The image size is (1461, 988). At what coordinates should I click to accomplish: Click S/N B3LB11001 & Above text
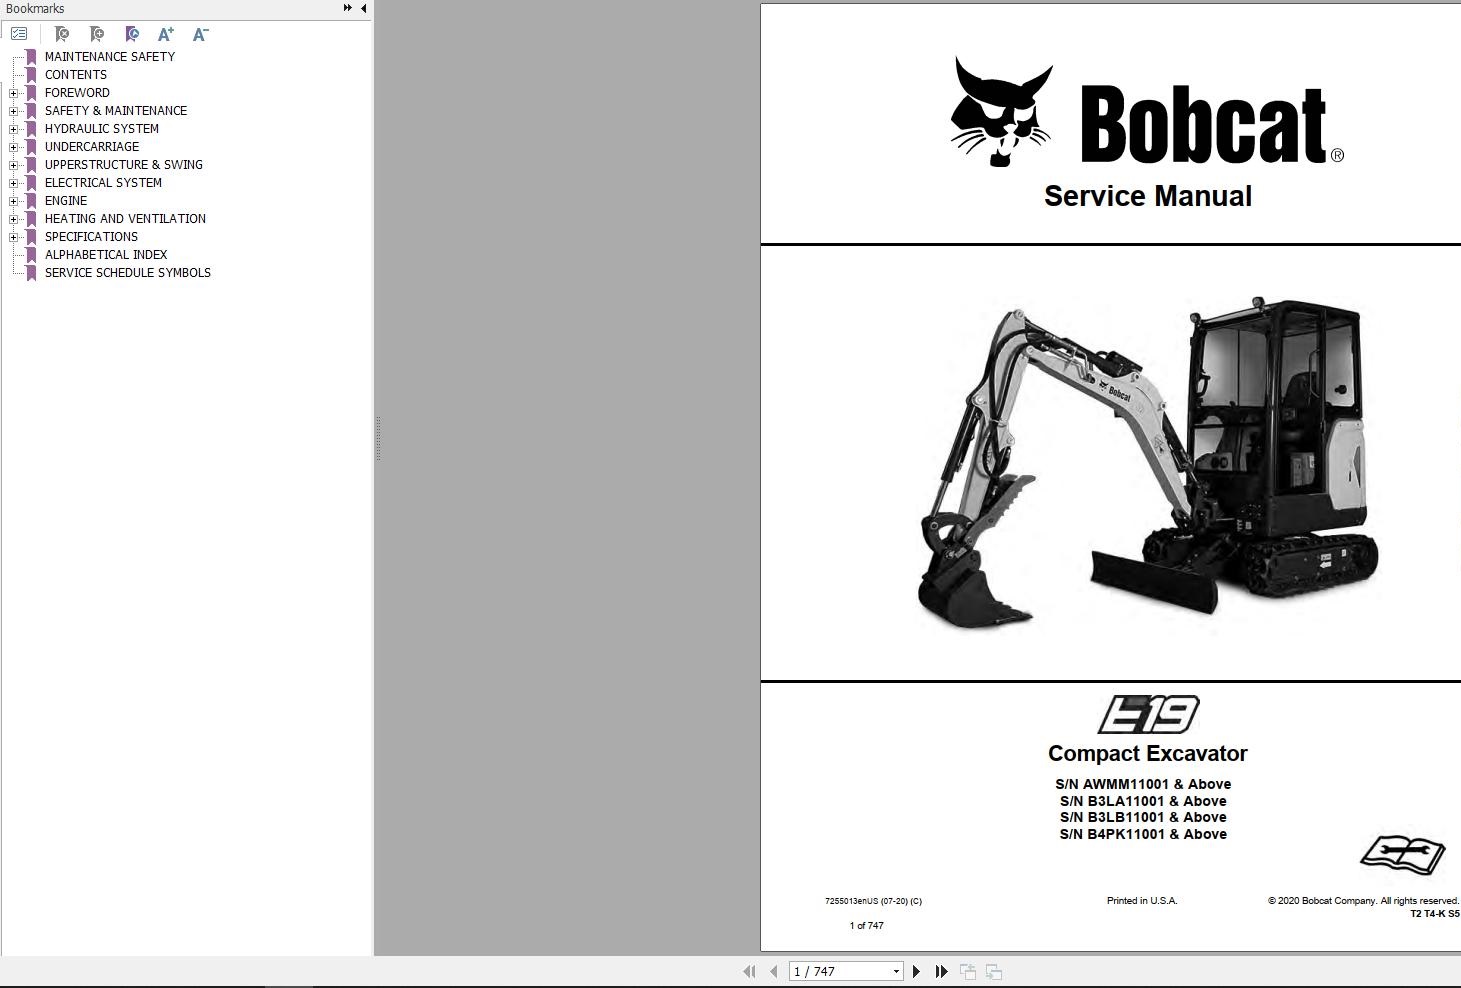1143,817
